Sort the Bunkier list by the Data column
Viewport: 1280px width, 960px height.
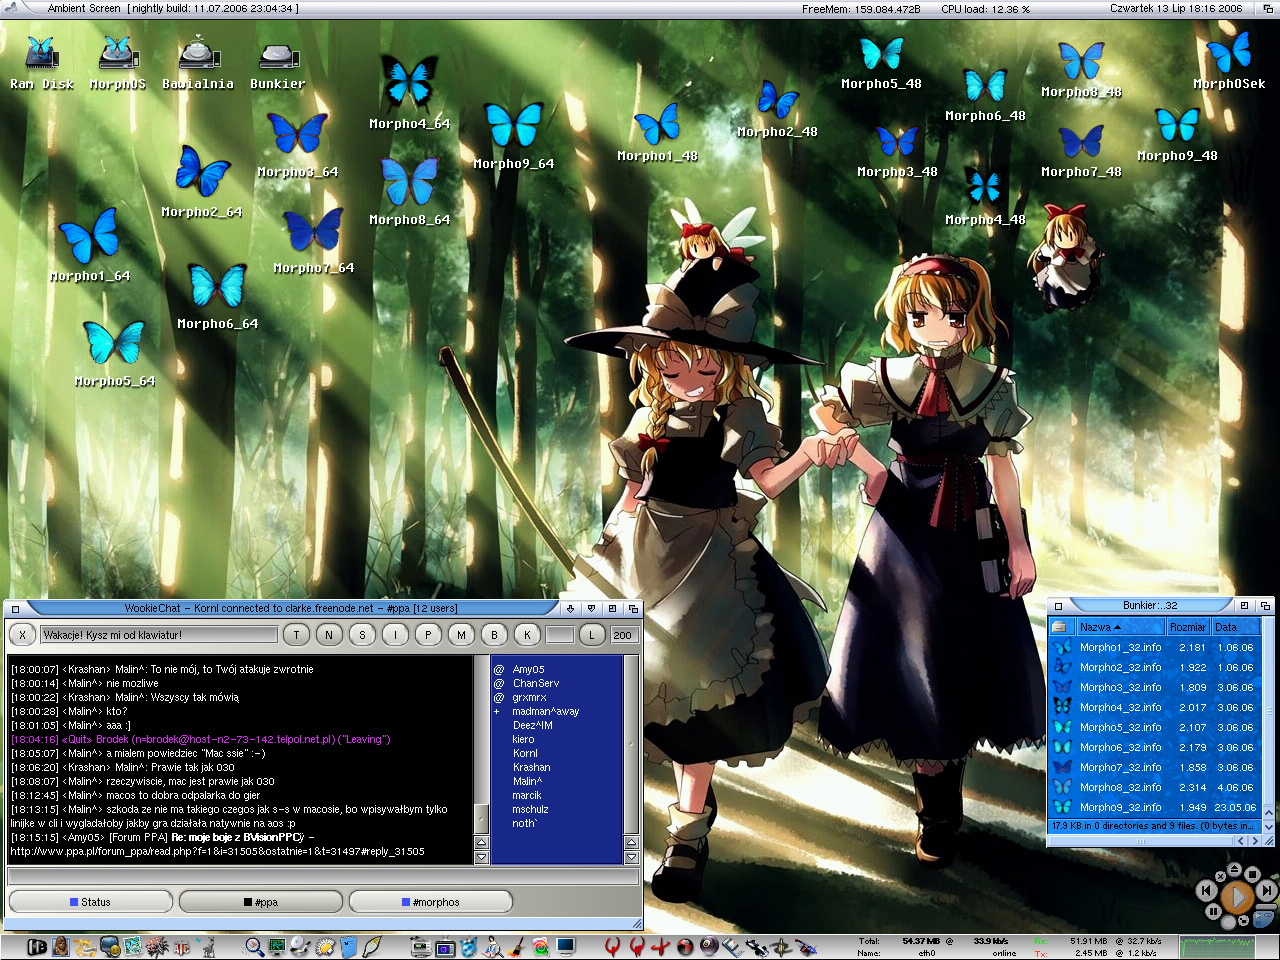pyautogui.click(x=1235, y=627)
